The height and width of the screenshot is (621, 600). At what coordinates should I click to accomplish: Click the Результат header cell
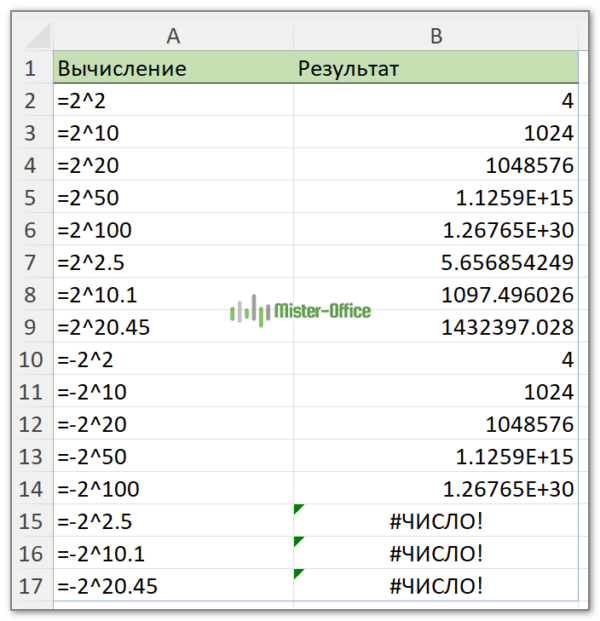click(x=436, y=69)
